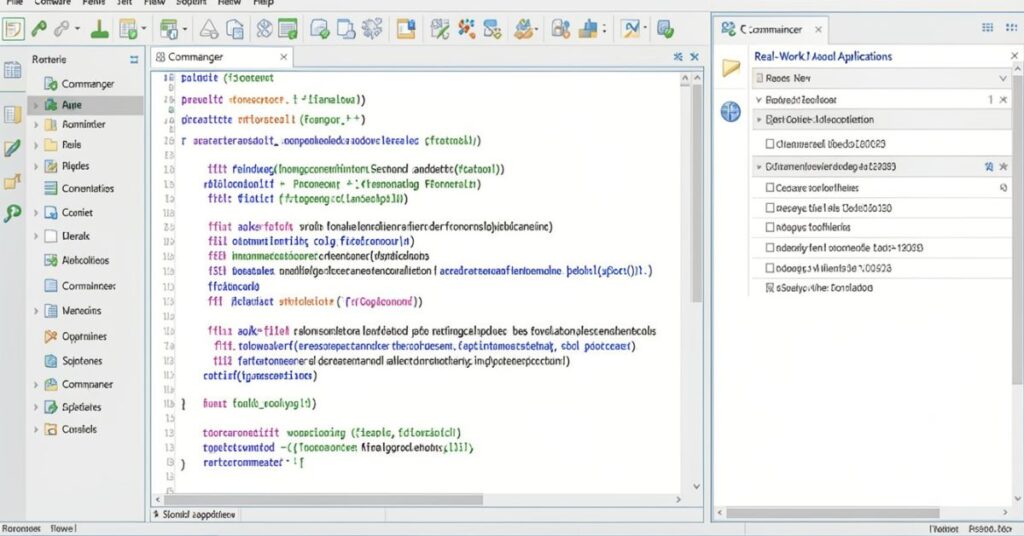Expand the Menecins tree node
Image resolution: width=1024 pixels, height=536 pixels.
pyautogui.click(x=36, y=311)
